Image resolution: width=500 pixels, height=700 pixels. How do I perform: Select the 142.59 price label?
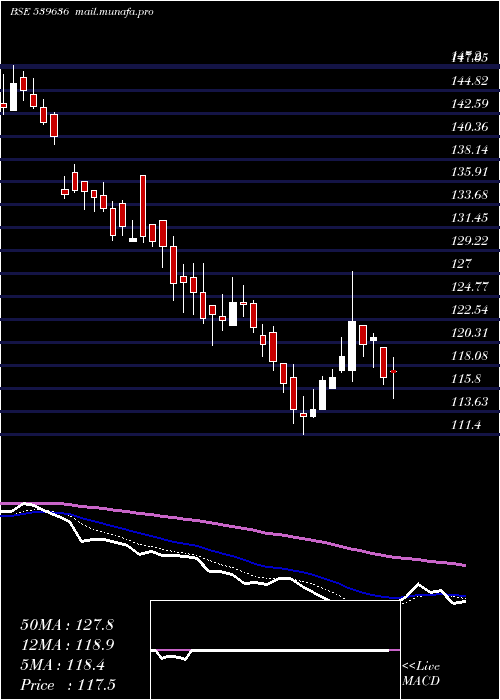(470, 104)
